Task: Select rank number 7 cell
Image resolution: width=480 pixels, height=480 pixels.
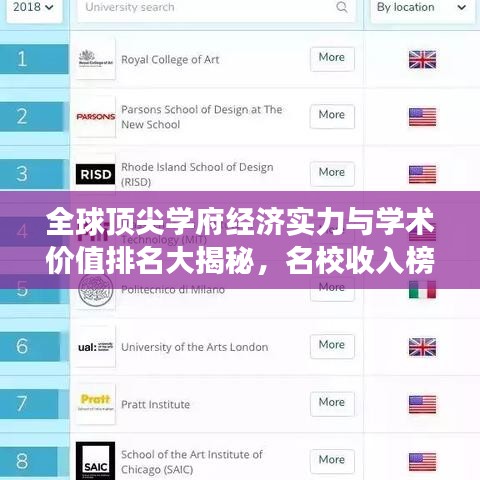Action: pos(29,404)
